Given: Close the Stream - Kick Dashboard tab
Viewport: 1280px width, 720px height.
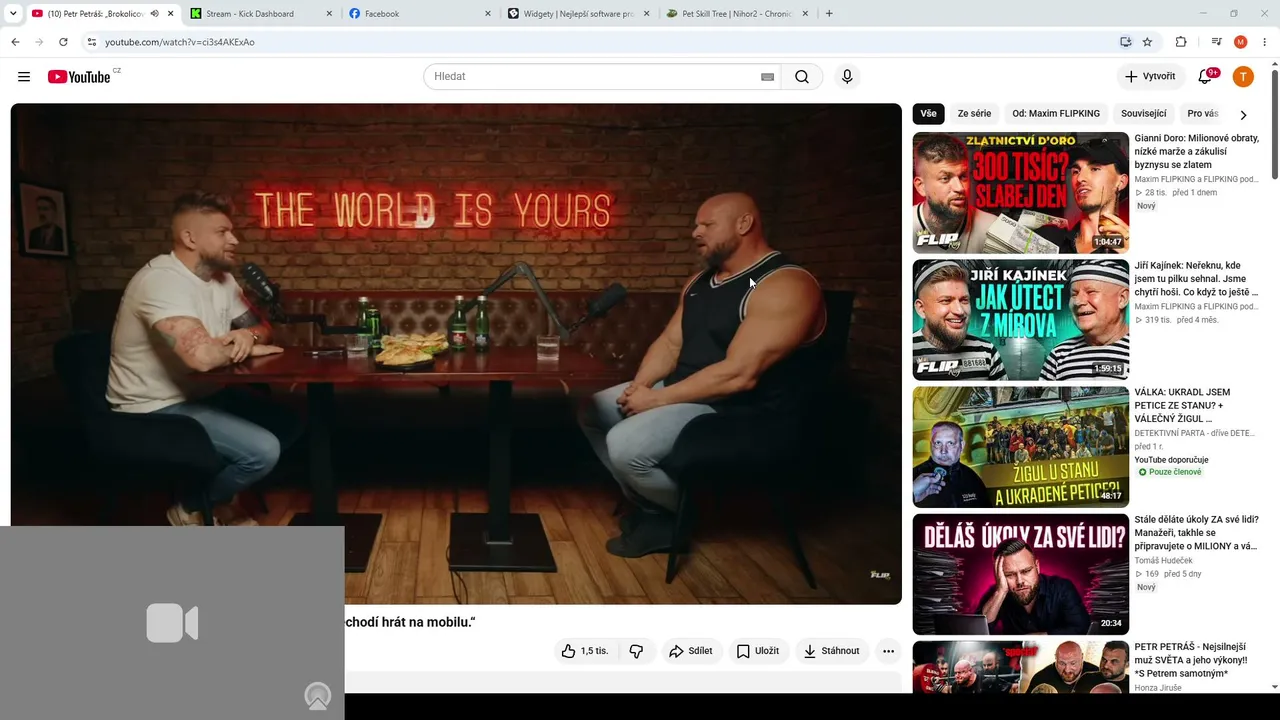Looking at the screenshot, I should [329, 14].
